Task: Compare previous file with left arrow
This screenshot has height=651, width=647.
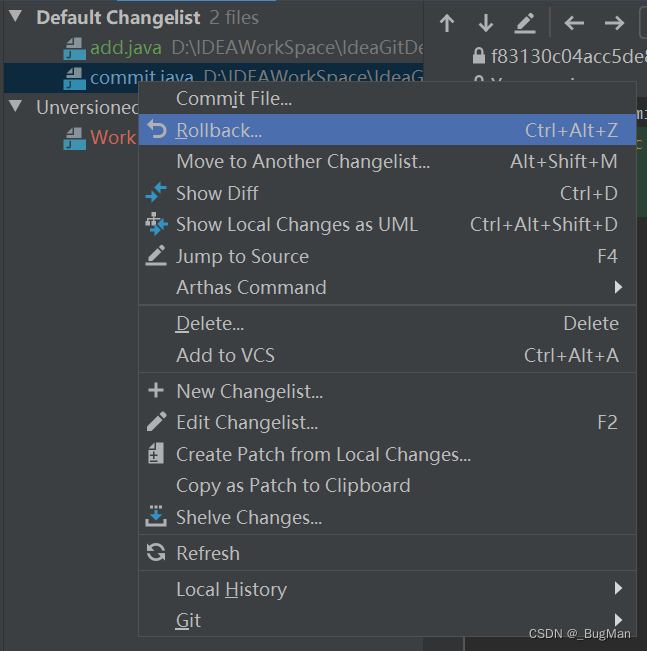Action: [574, 23]
